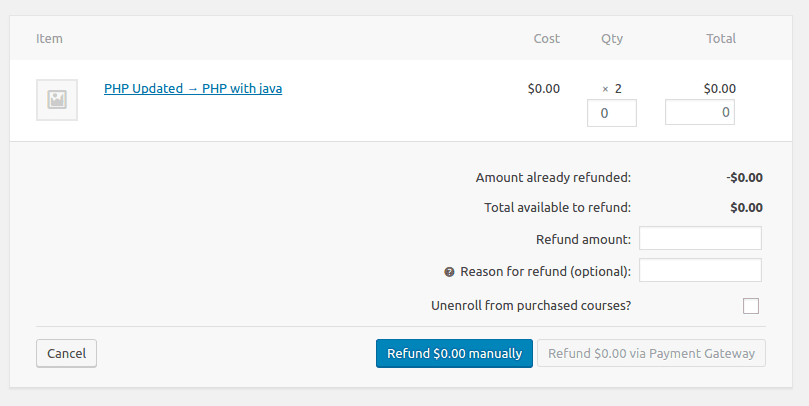Click into the Refund amount field
Viewport: 809px width, 406px height.
tap(700, 238)
